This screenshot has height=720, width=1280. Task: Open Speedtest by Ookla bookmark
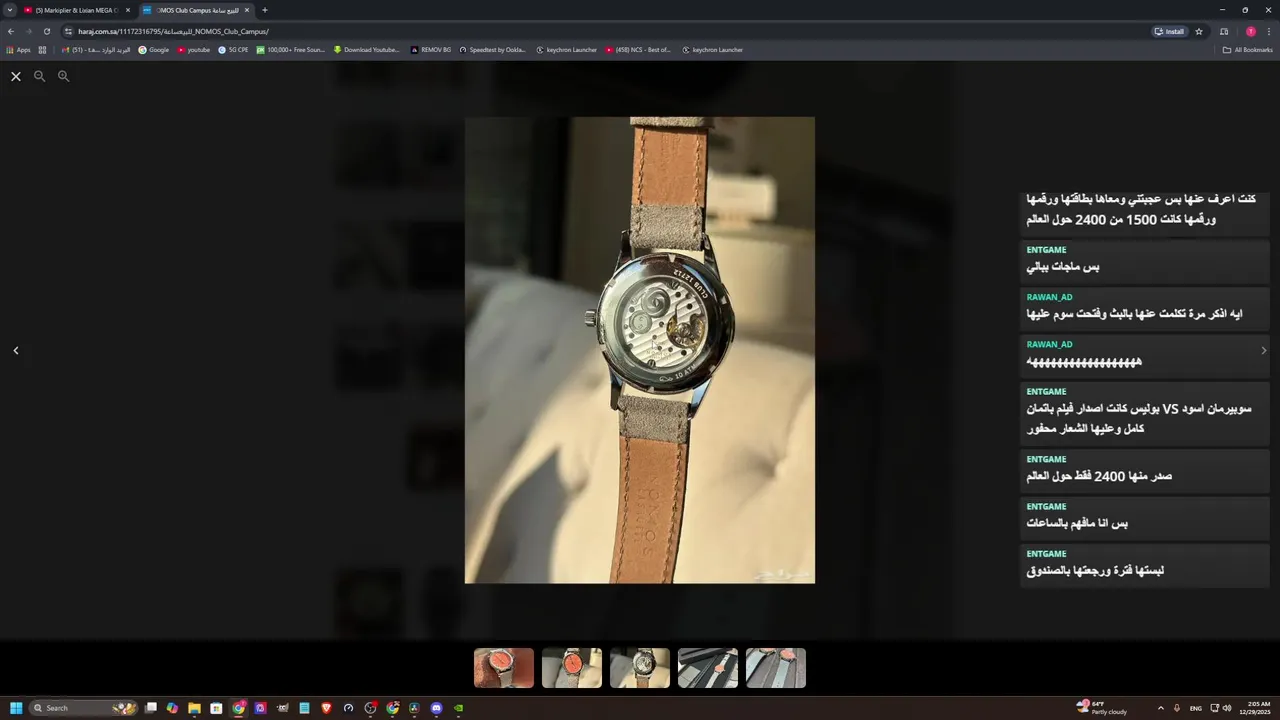(x=492, y=50)
